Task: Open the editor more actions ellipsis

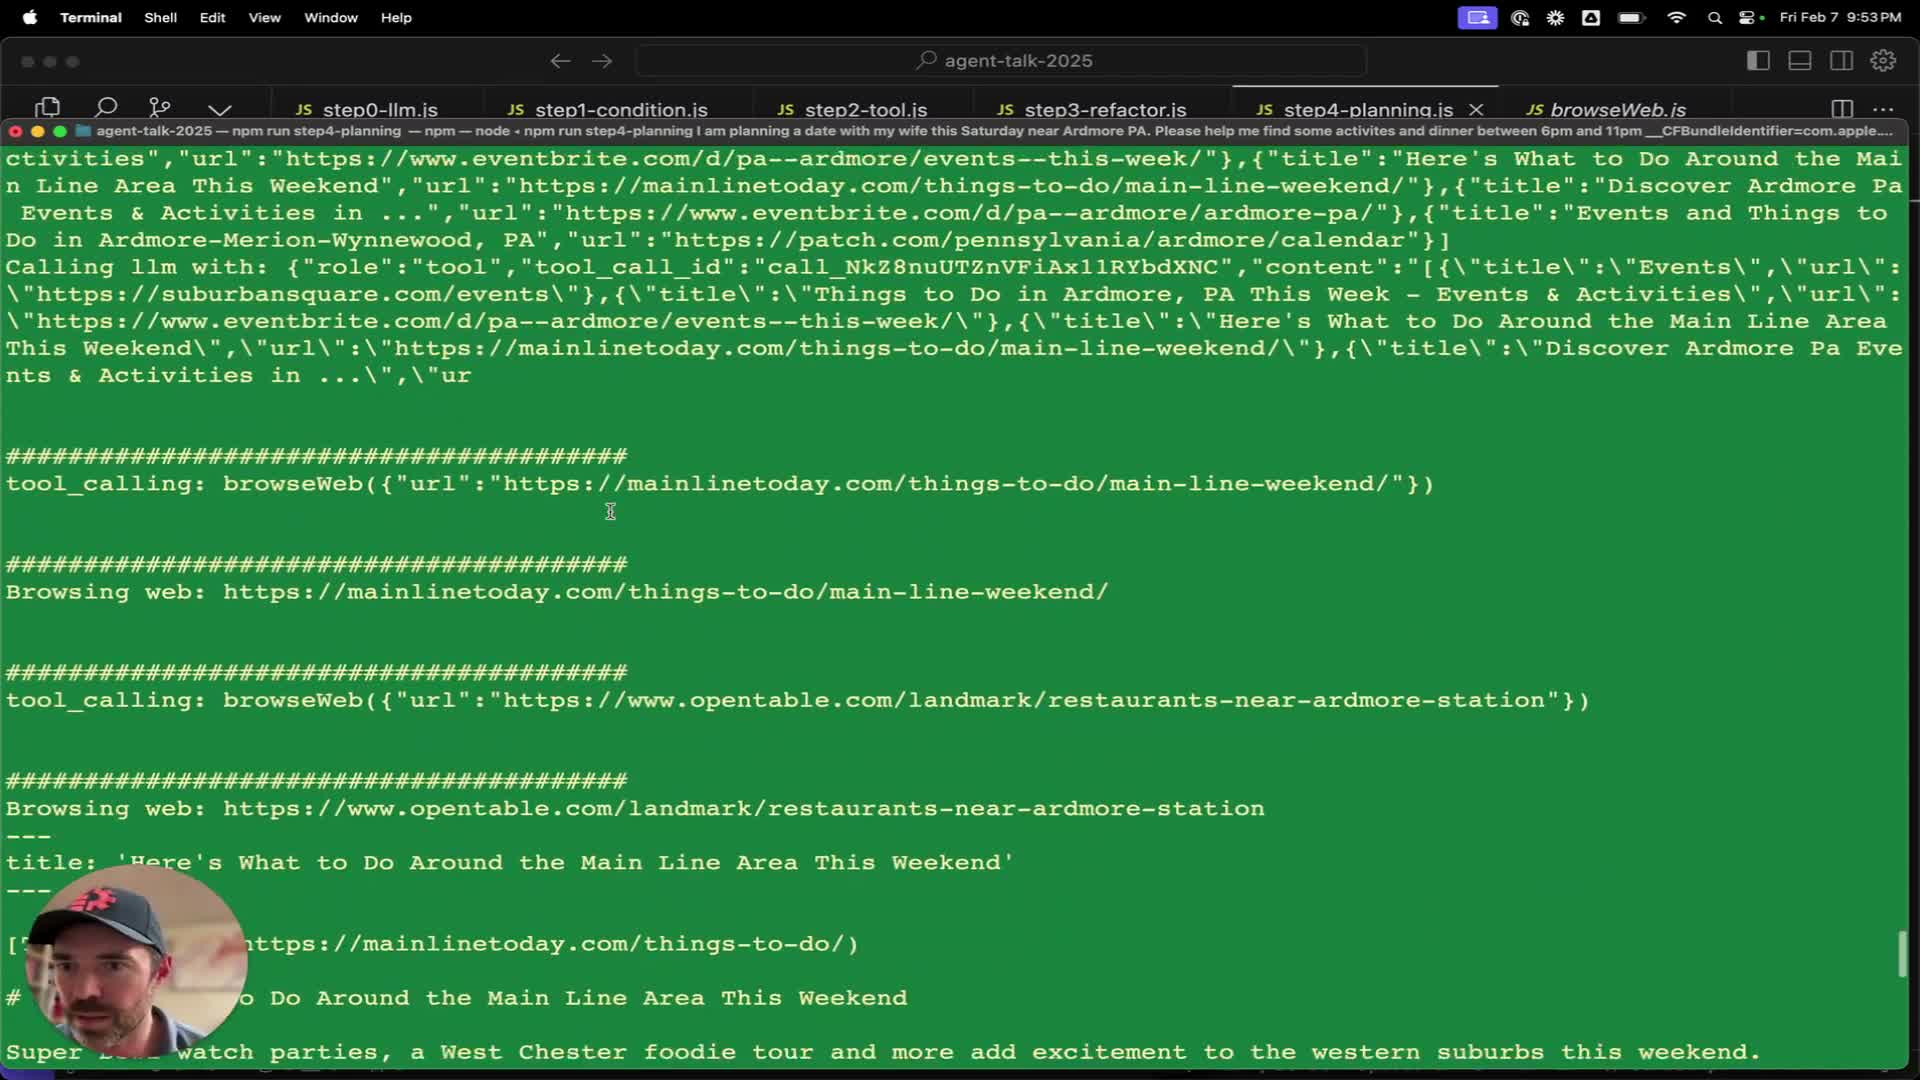Action: (x=1883, y=108)
